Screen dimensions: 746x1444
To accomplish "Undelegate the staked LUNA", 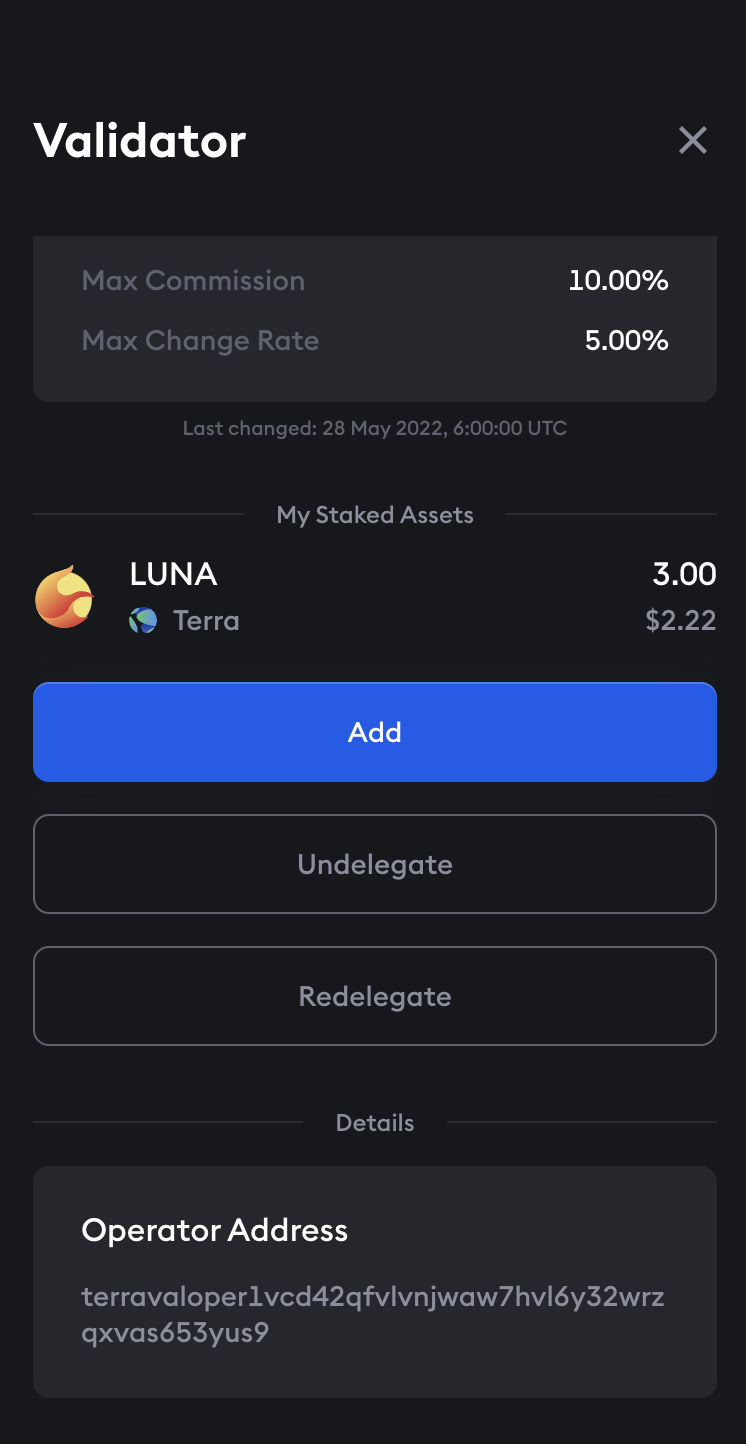I will point(375,864).
